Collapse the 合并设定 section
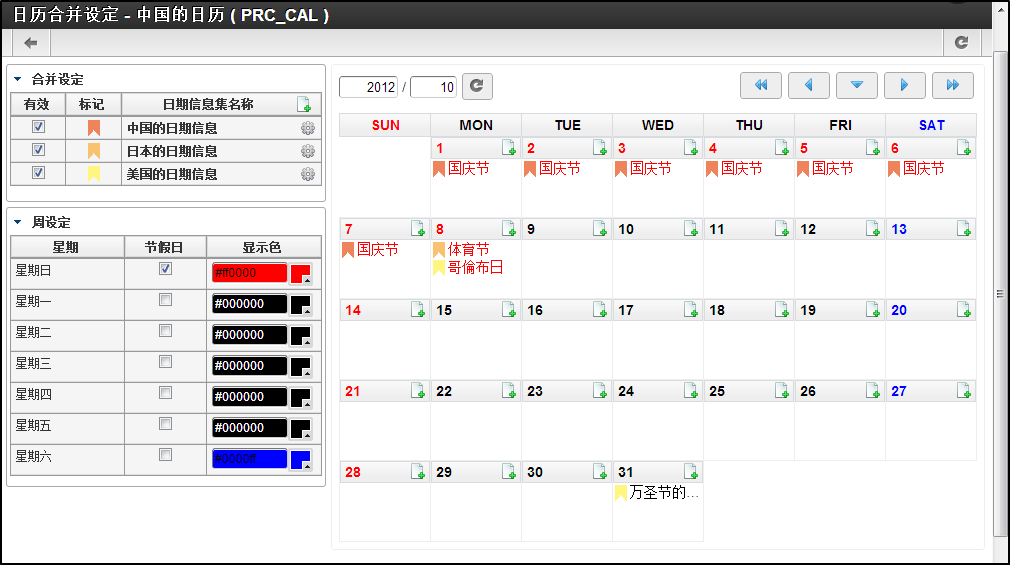 point(17,79)
